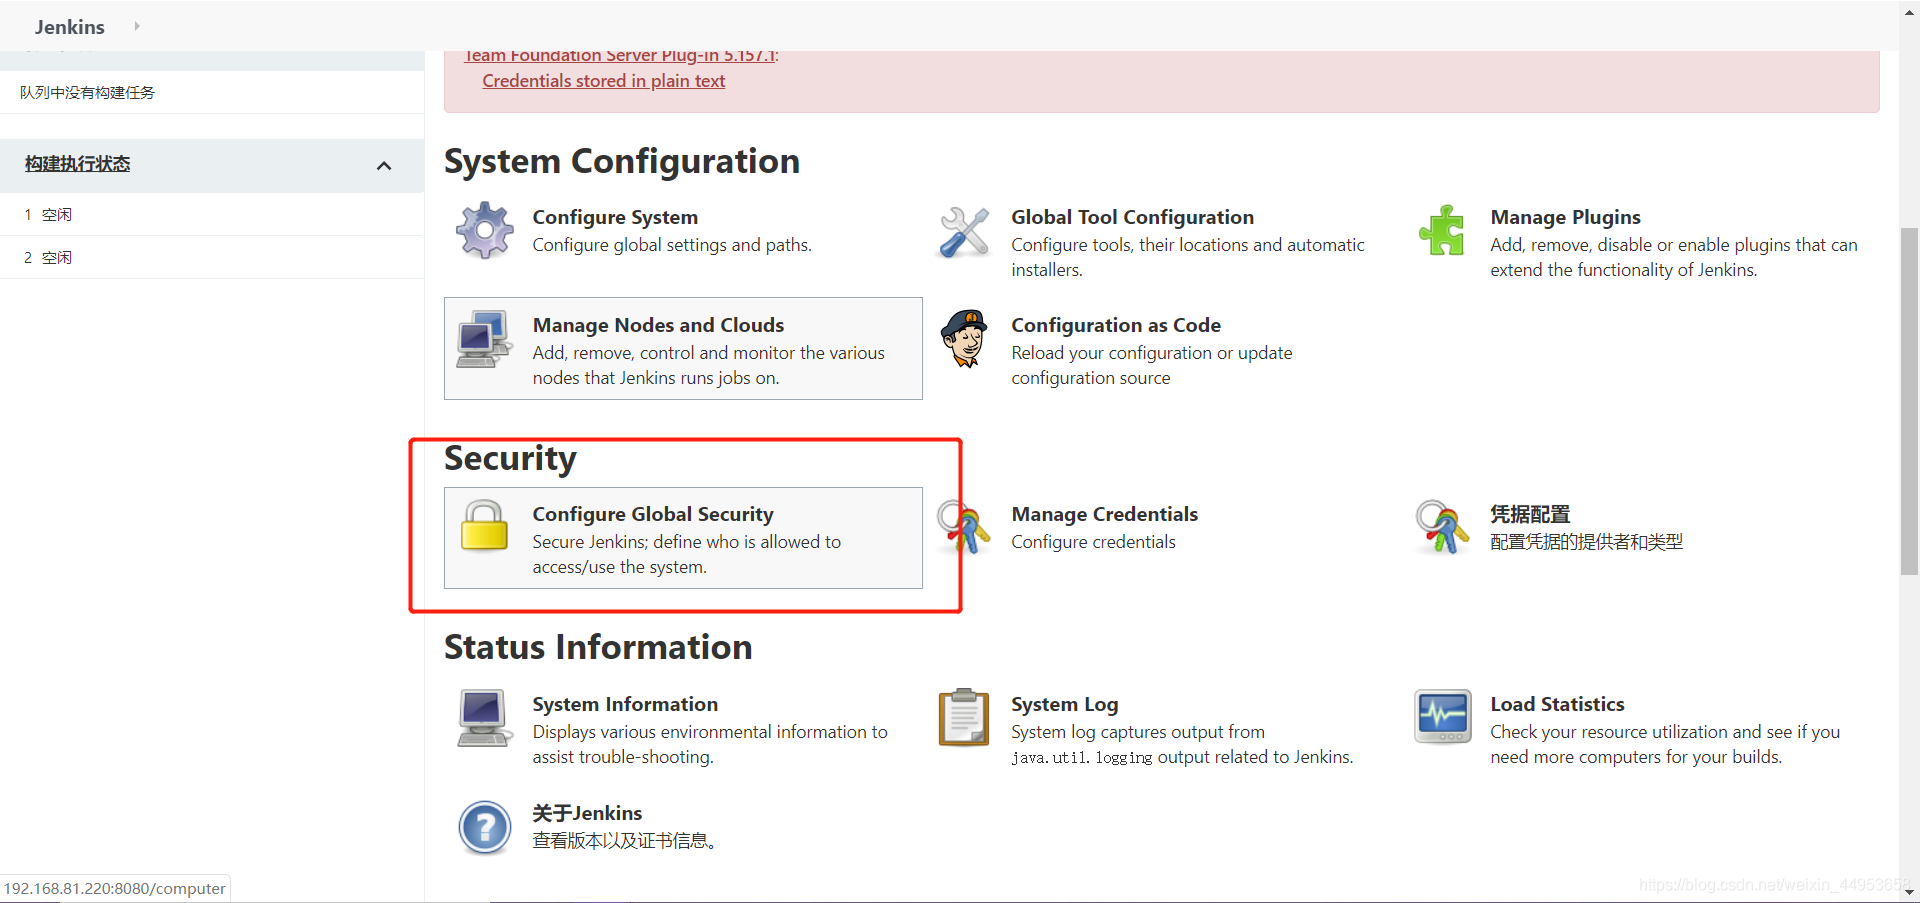Click 'Configure global settings and paths.' description

[x=672, y=245]
